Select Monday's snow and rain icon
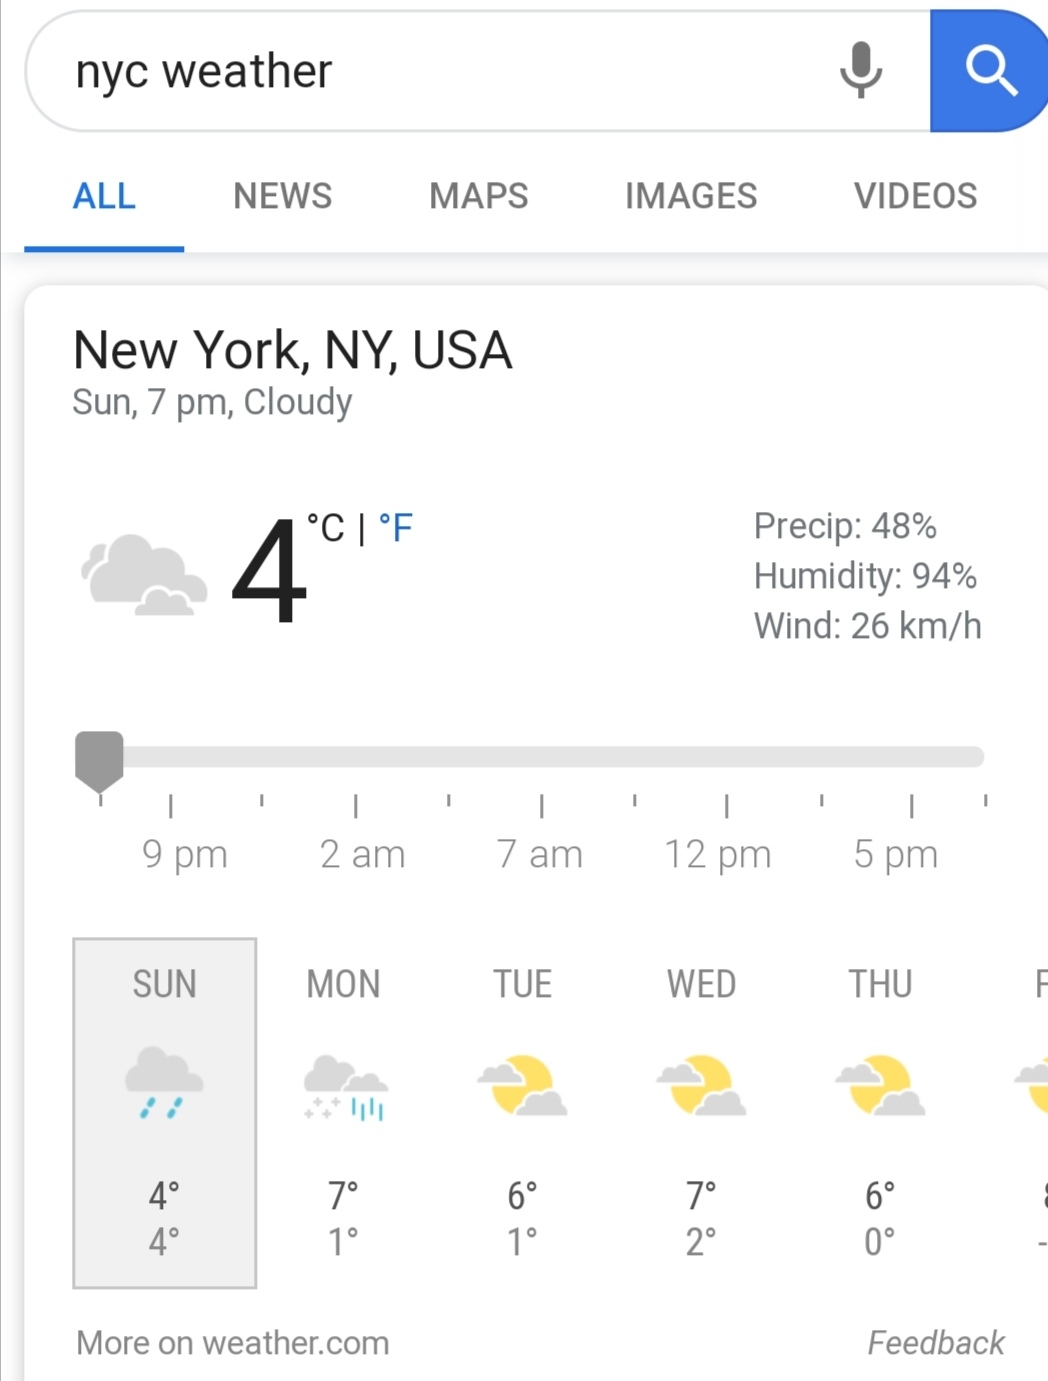The width and height of the screenshot is (1048, 1381). coord(345,1087)
